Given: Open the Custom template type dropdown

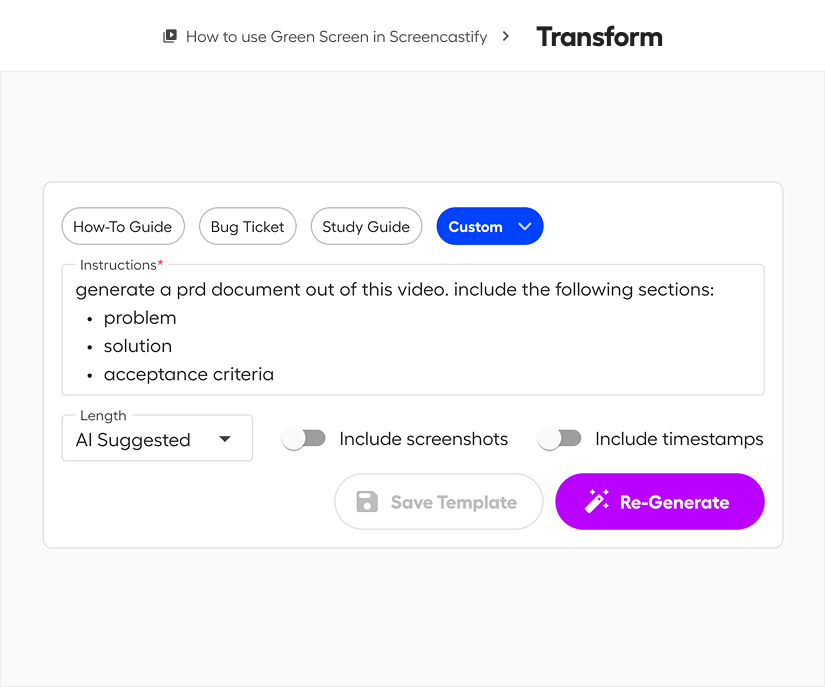Looking at the screenshot, I should coord(489,226).
